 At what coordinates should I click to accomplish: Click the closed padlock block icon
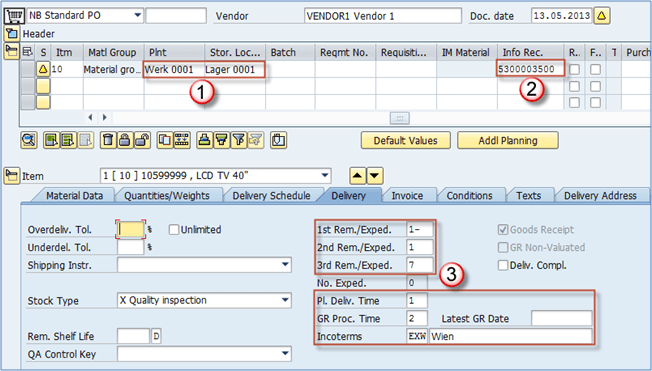(x=125, y=140)
